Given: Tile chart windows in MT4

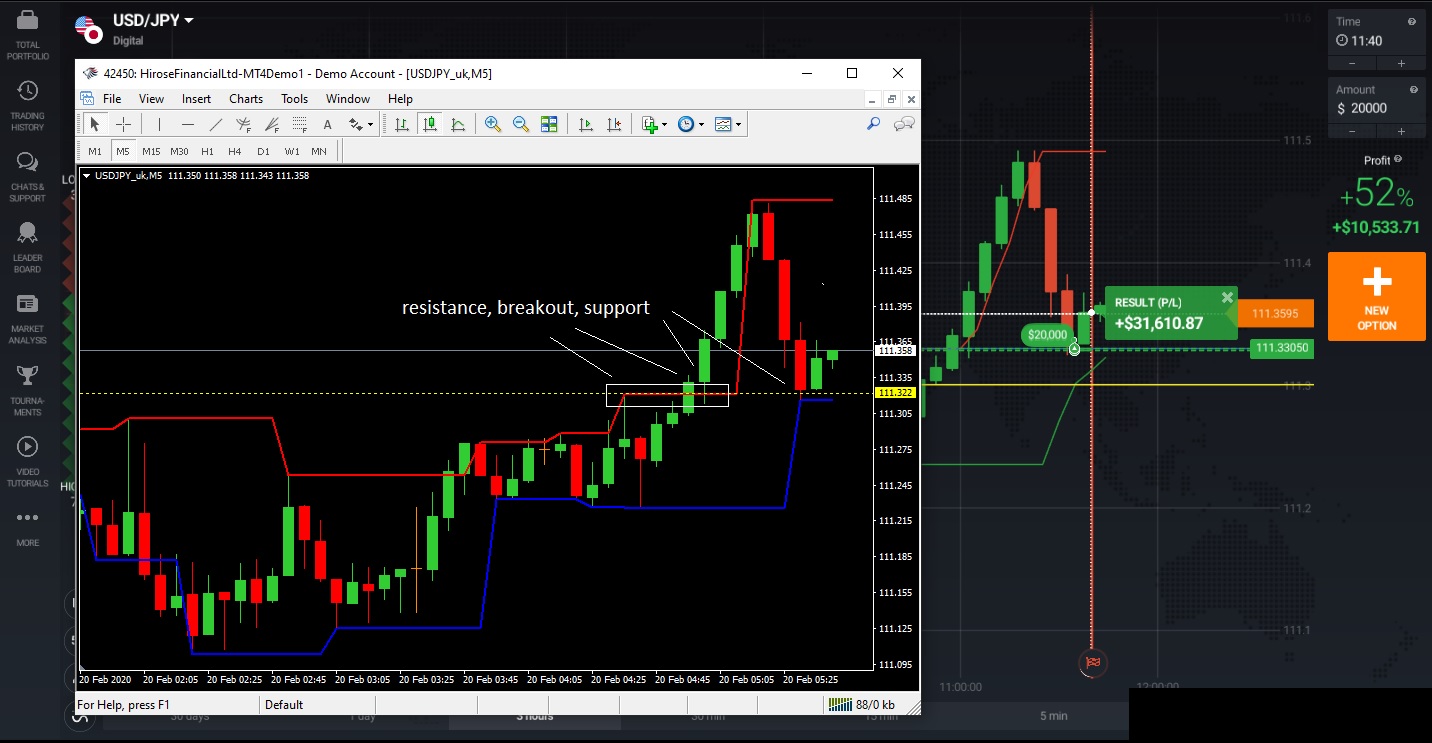Looking at the screenshot, I should coord(549,124).
